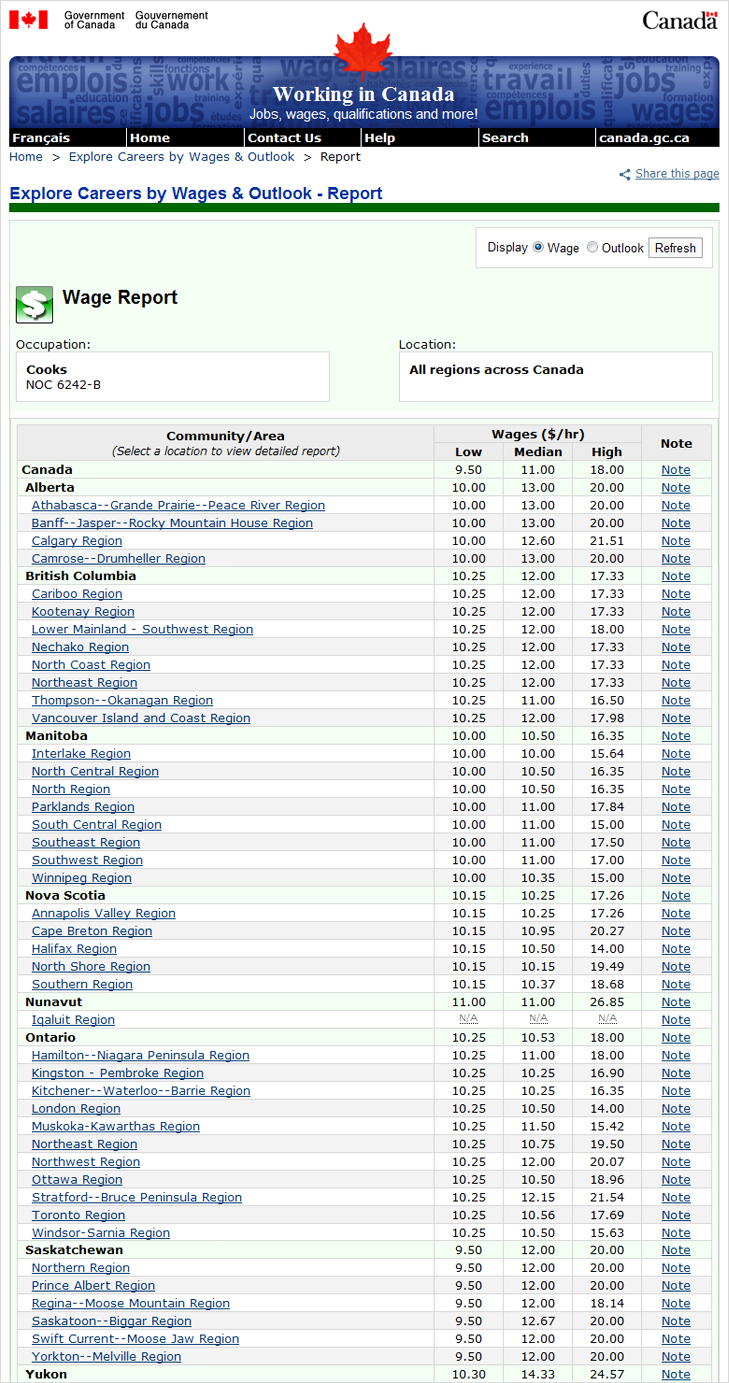This screenshot has height=1383, width=729.
Task: Open the Nechako Region report
Action: pyautogui.click(x=80, y=648)
